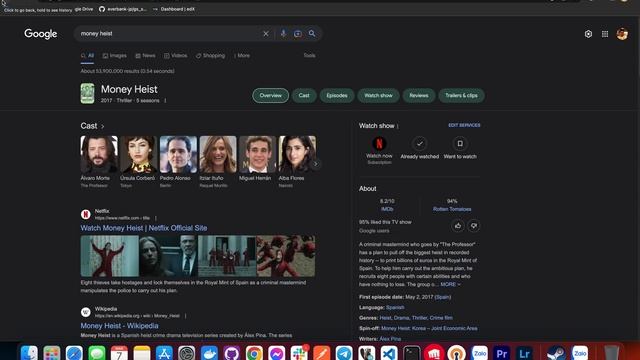Open the Money Heist poster thumbnail
The width and height of the screenshot is (640, 360).
click(87, 93)
